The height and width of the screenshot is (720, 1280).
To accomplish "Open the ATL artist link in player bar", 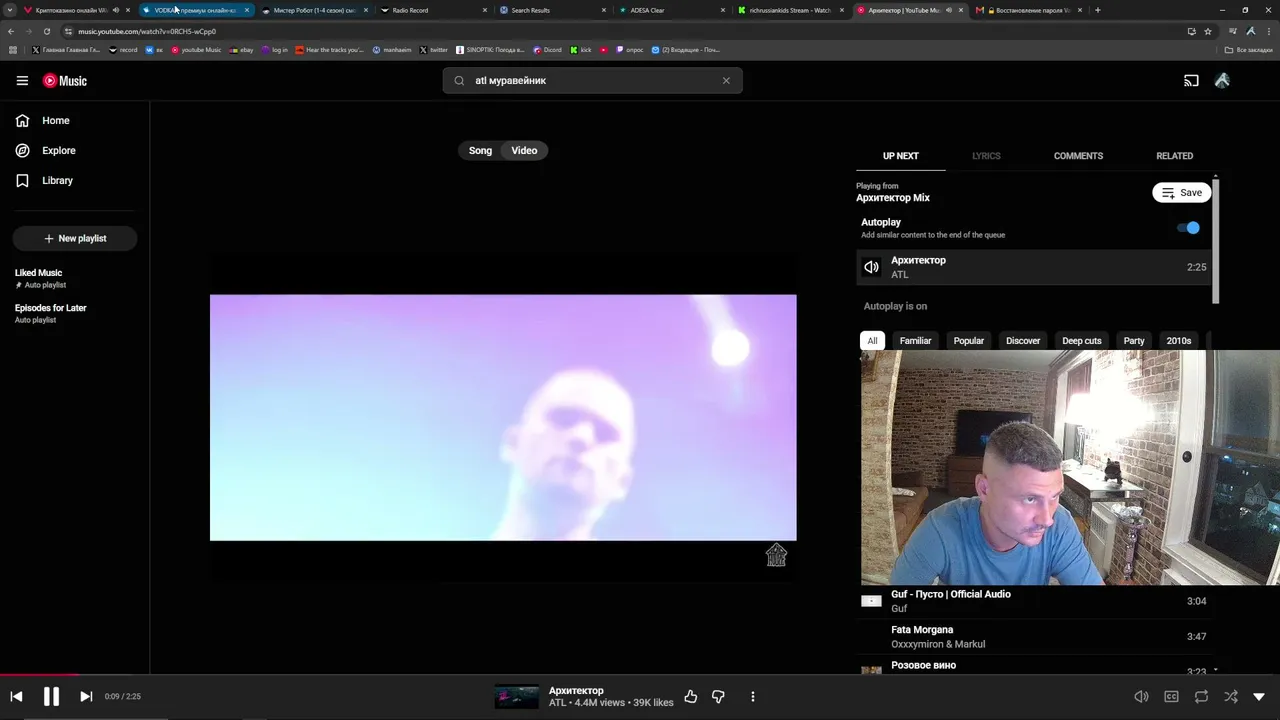I will pos(557,703).
